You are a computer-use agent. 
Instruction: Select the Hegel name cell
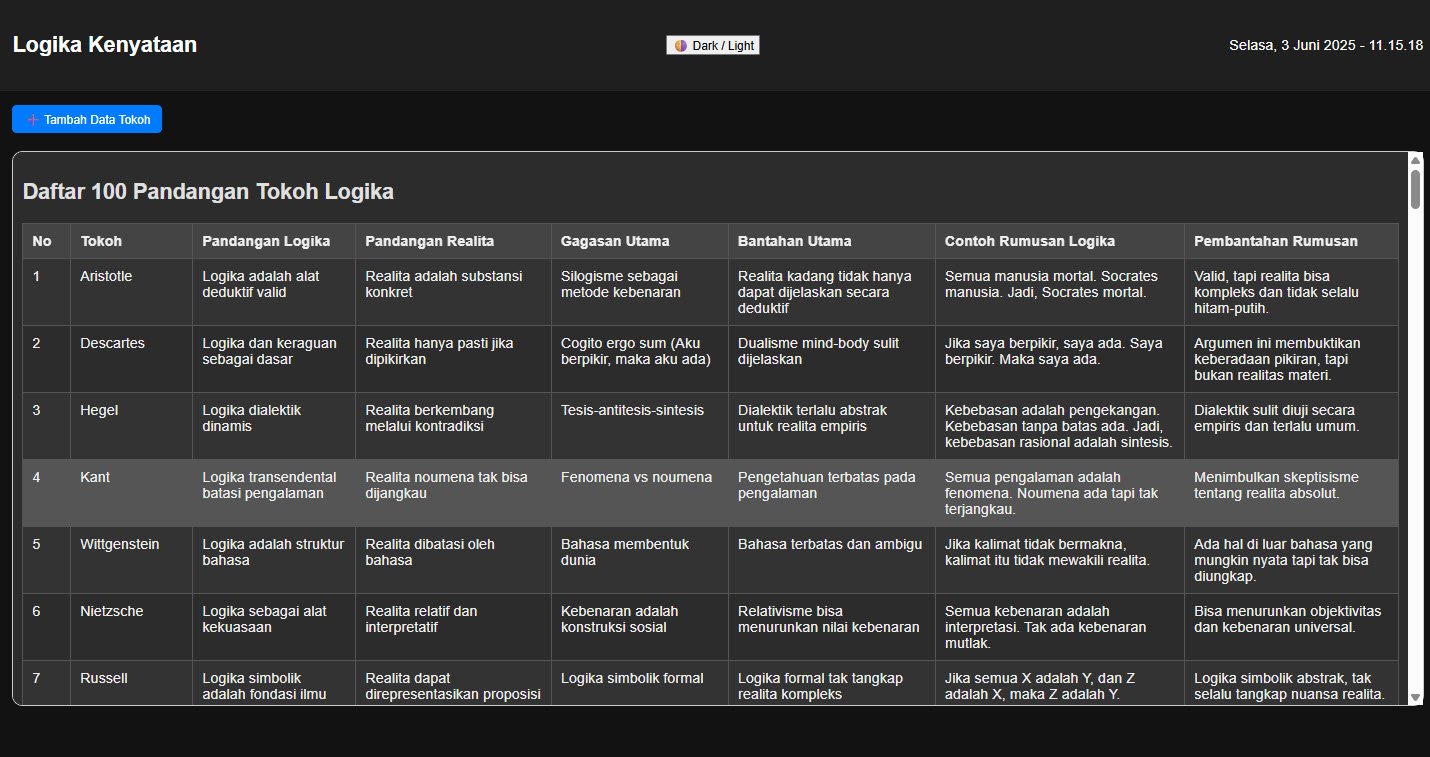coord(131,426)
